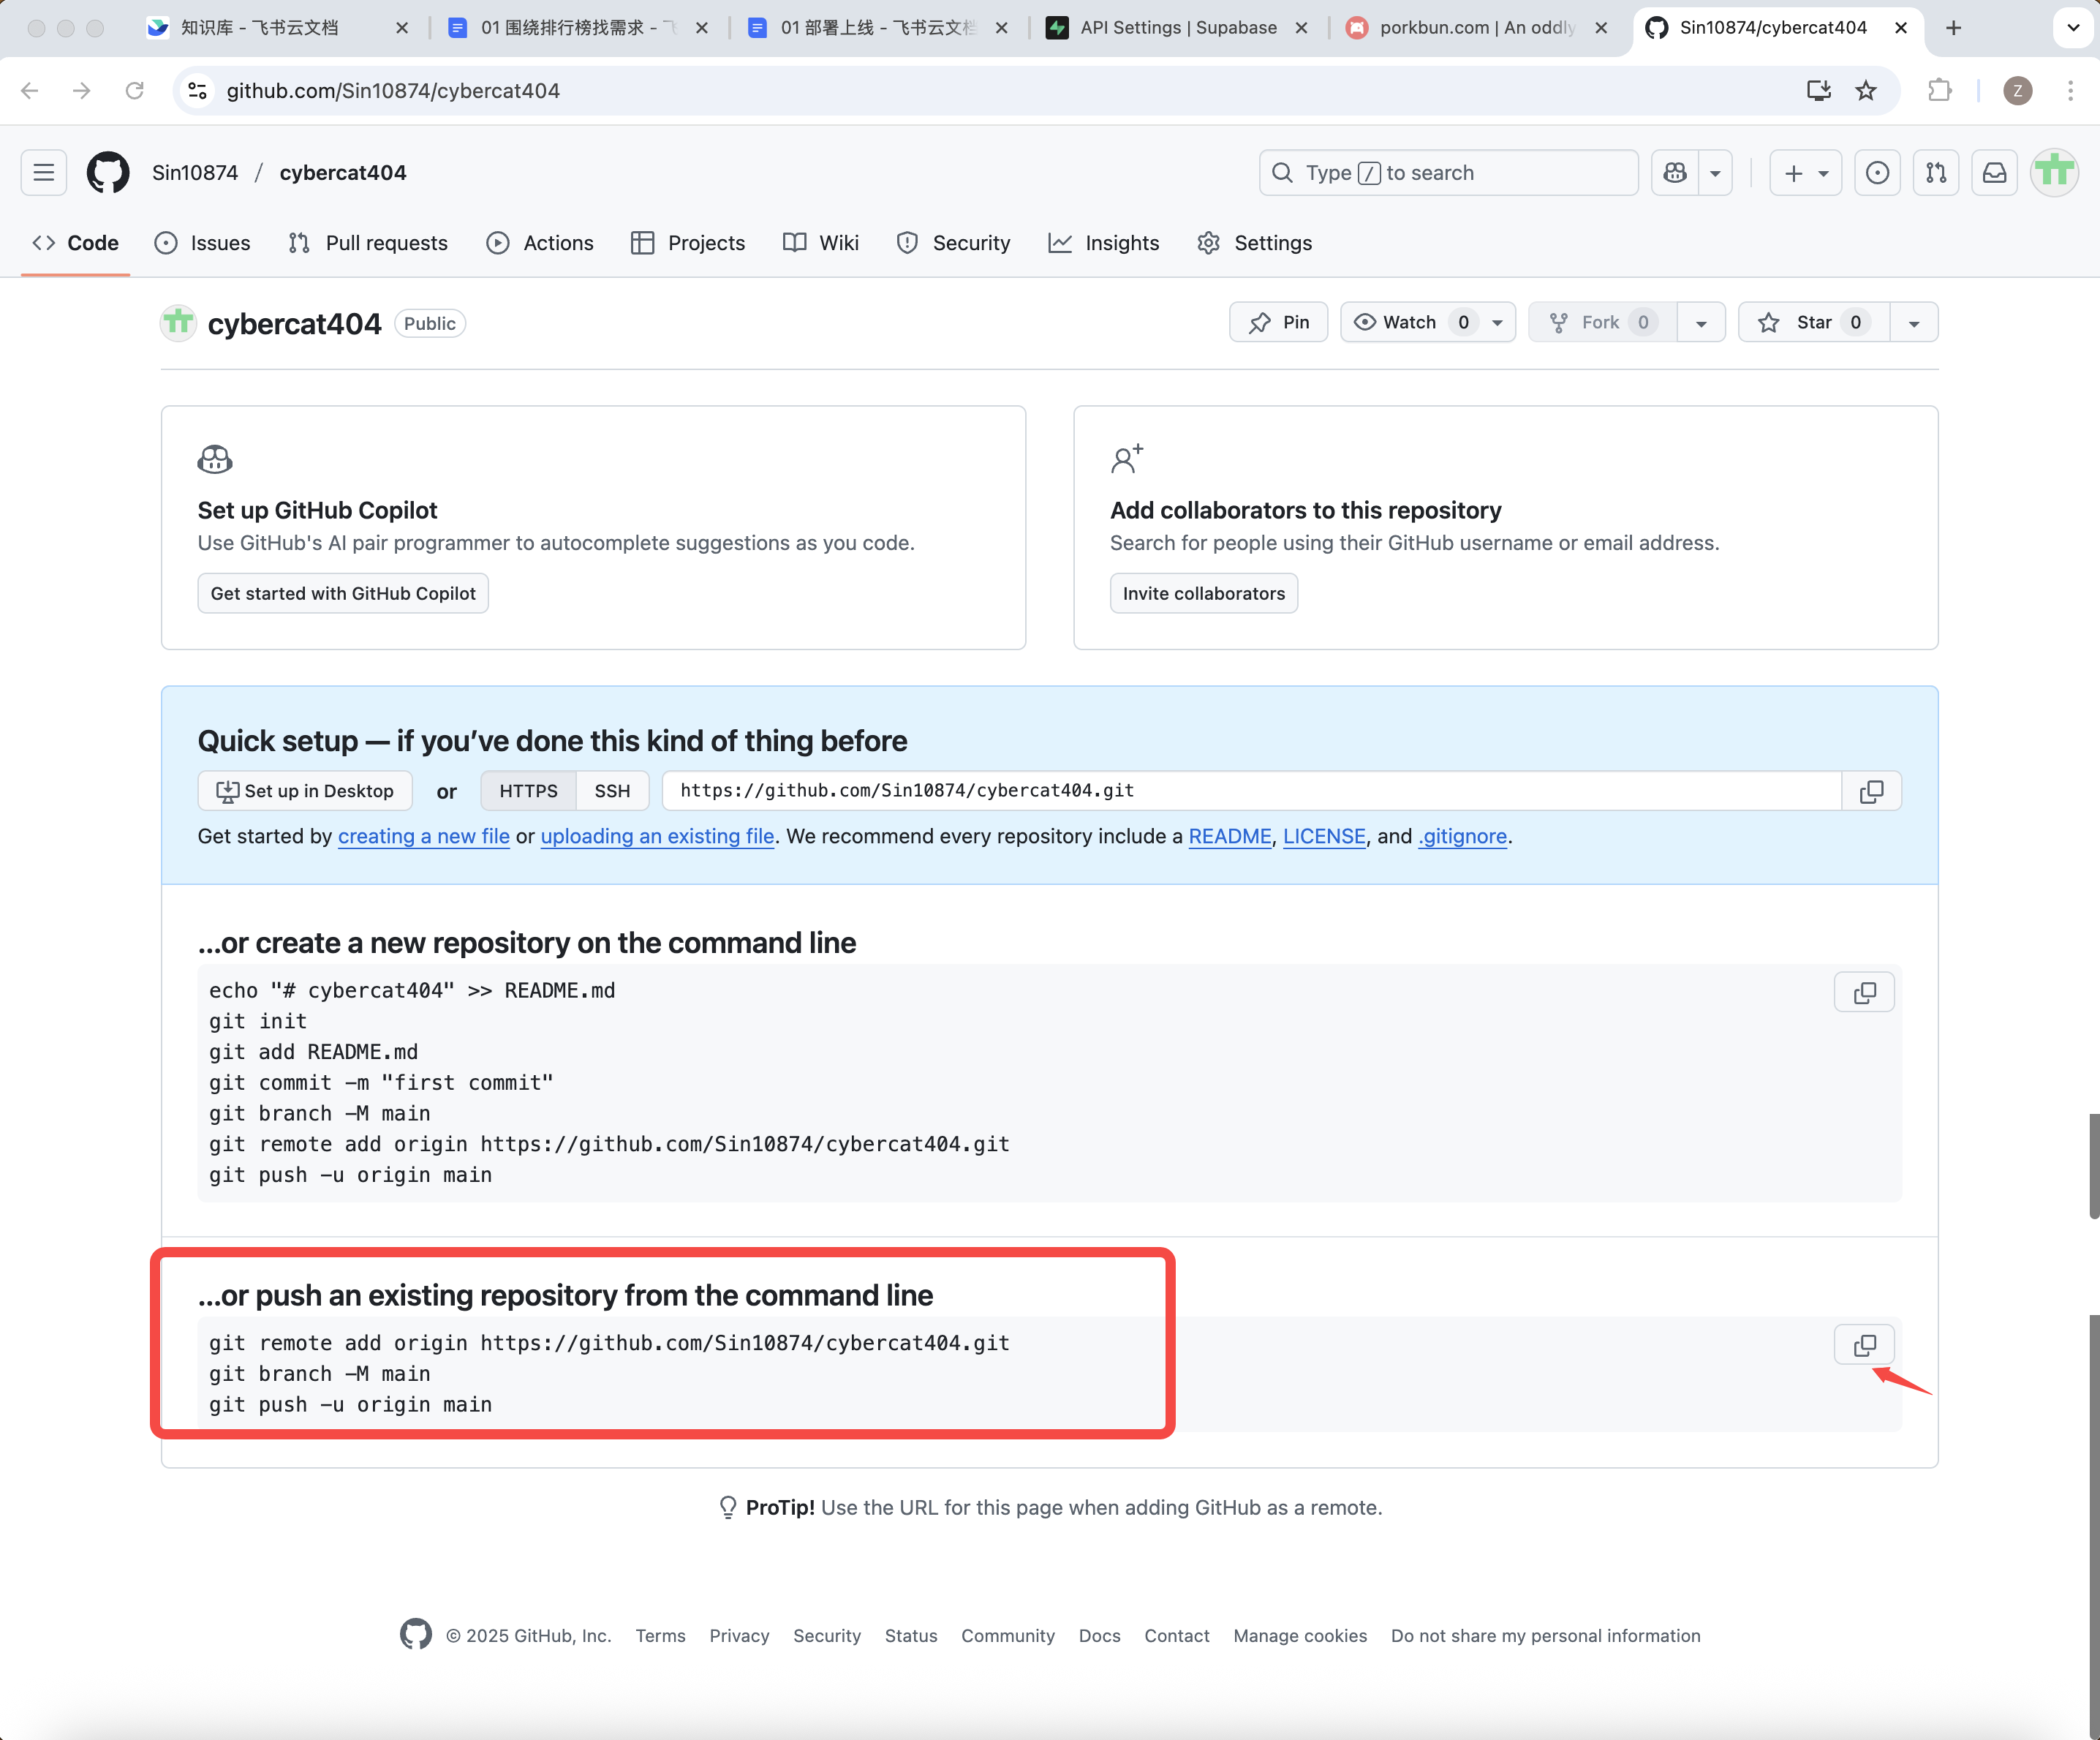Expand the Watch notification options arrow

(x=1498, y=322)
